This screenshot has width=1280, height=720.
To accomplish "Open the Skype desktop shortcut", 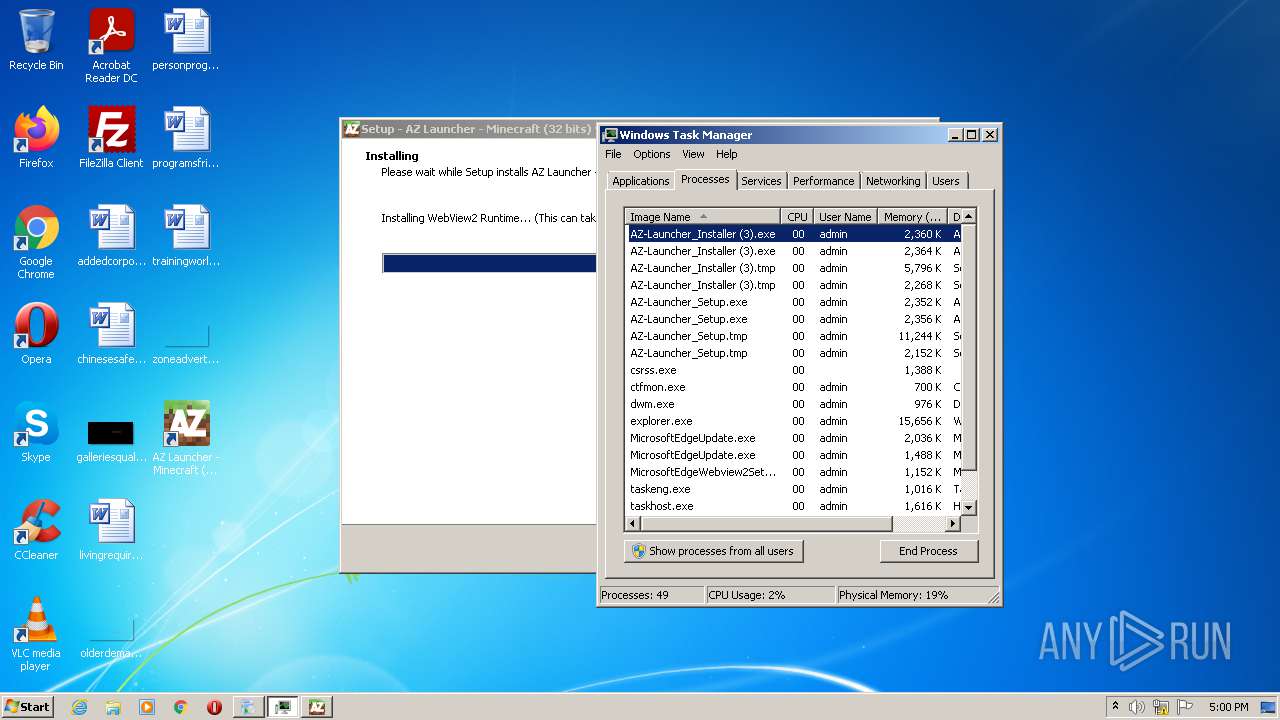I will (x=36, y=432).
